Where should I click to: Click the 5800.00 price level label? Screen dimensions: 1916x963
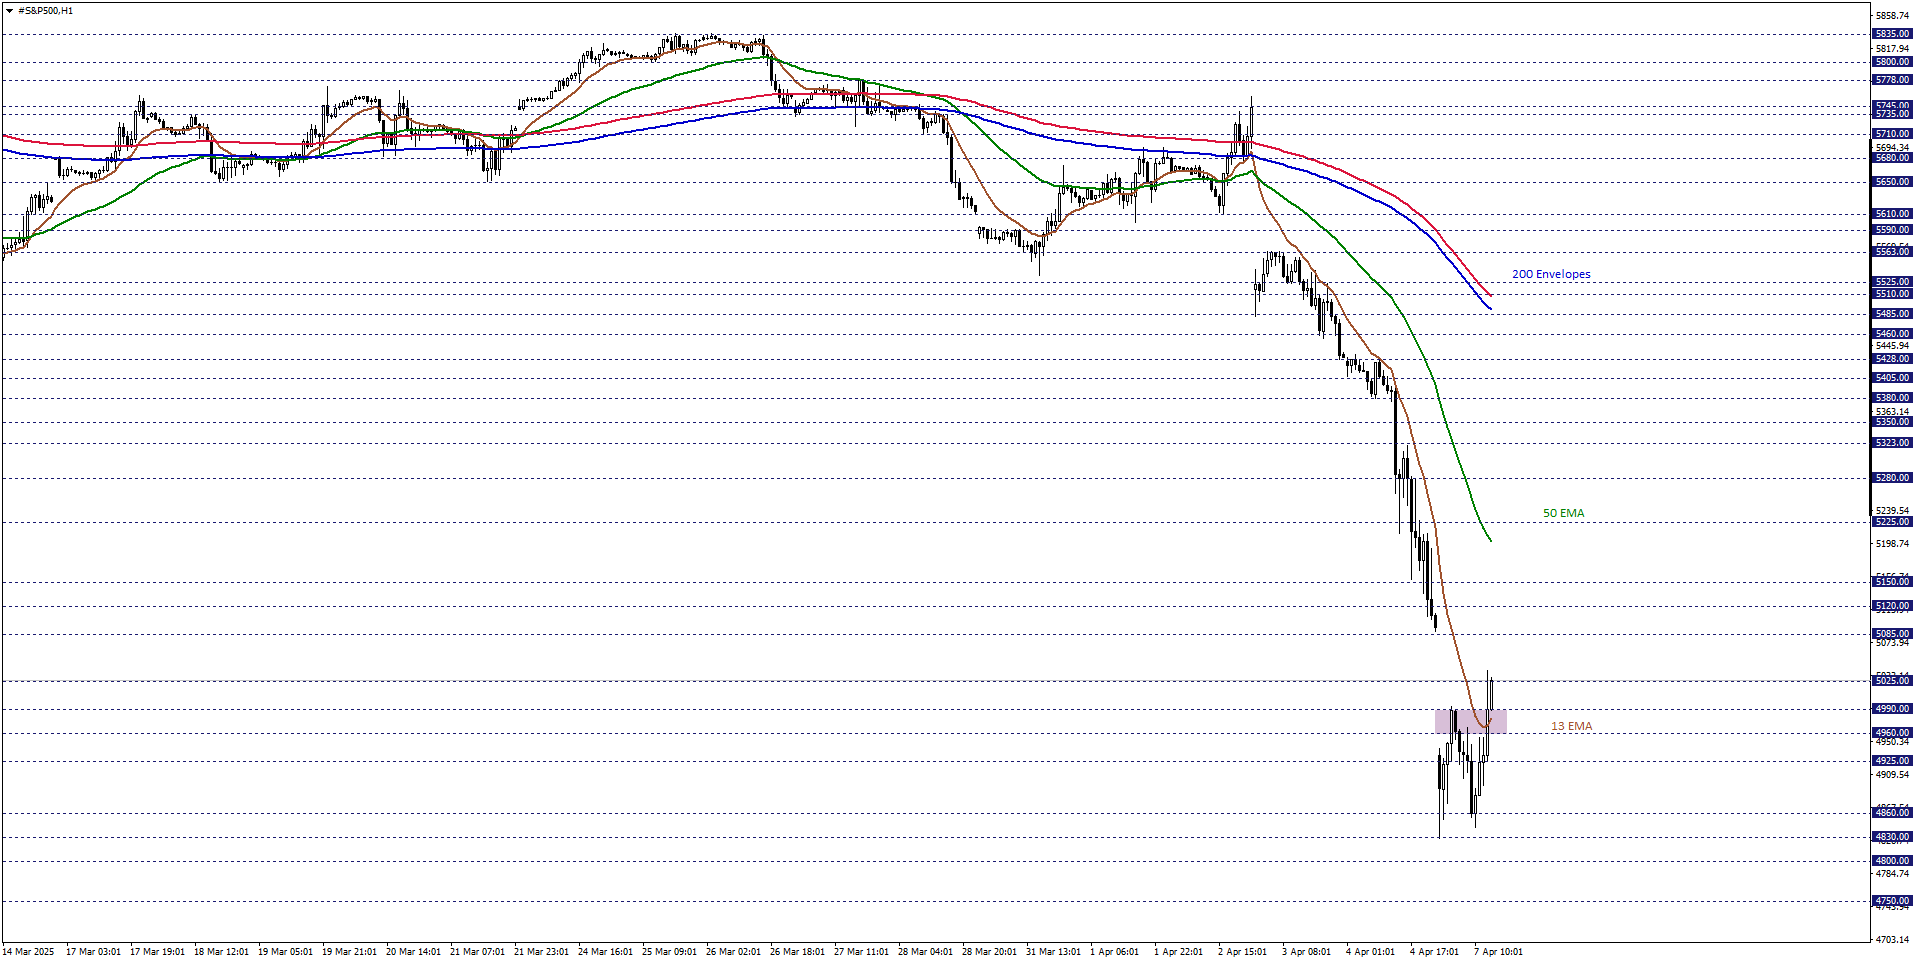(x=1892, y=62)
